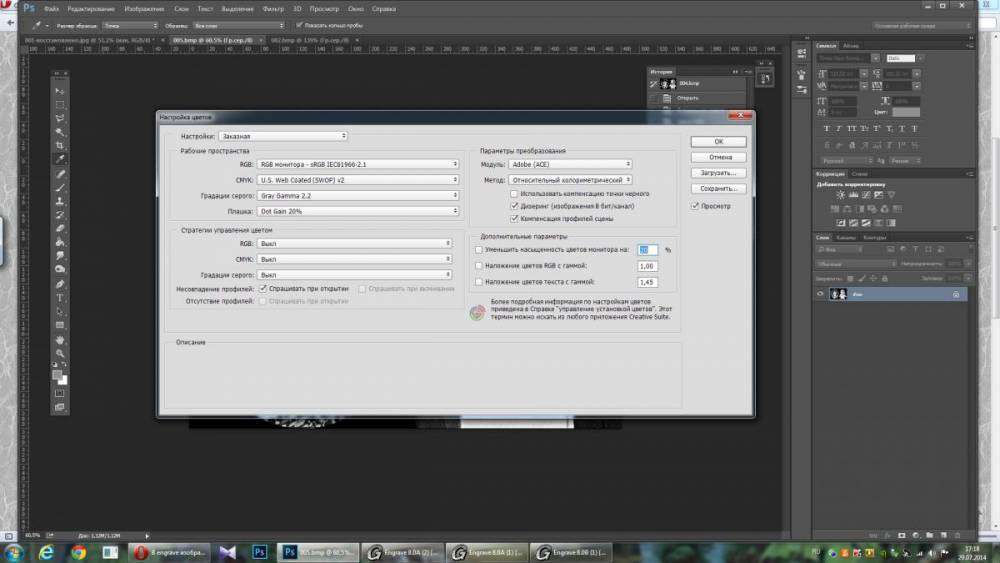Click the 'Загрузить...' button
Viewport: 1000px width, 563px height.
718,173
